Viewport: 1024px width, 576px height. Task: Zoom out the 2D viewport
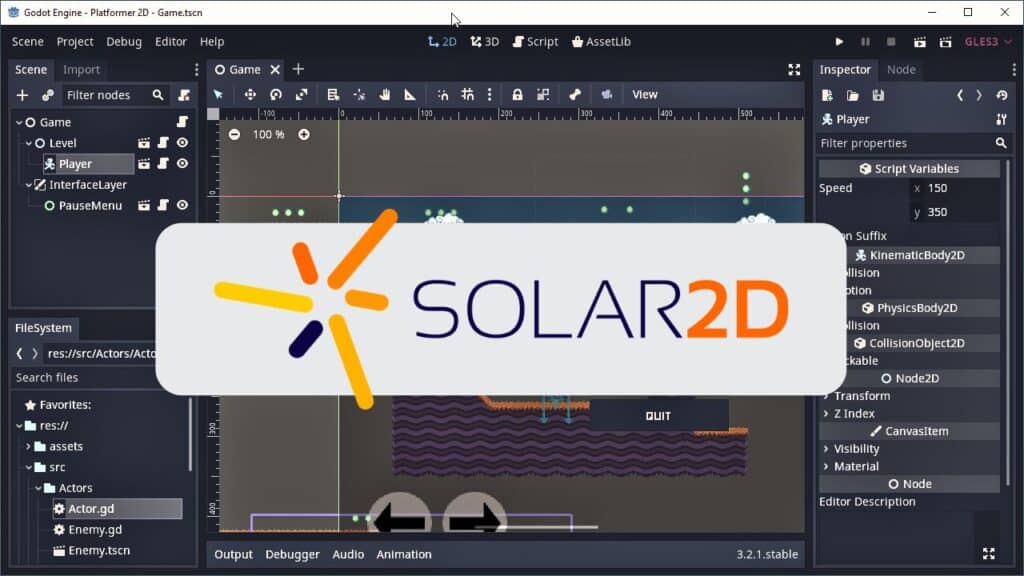point(234,135)
